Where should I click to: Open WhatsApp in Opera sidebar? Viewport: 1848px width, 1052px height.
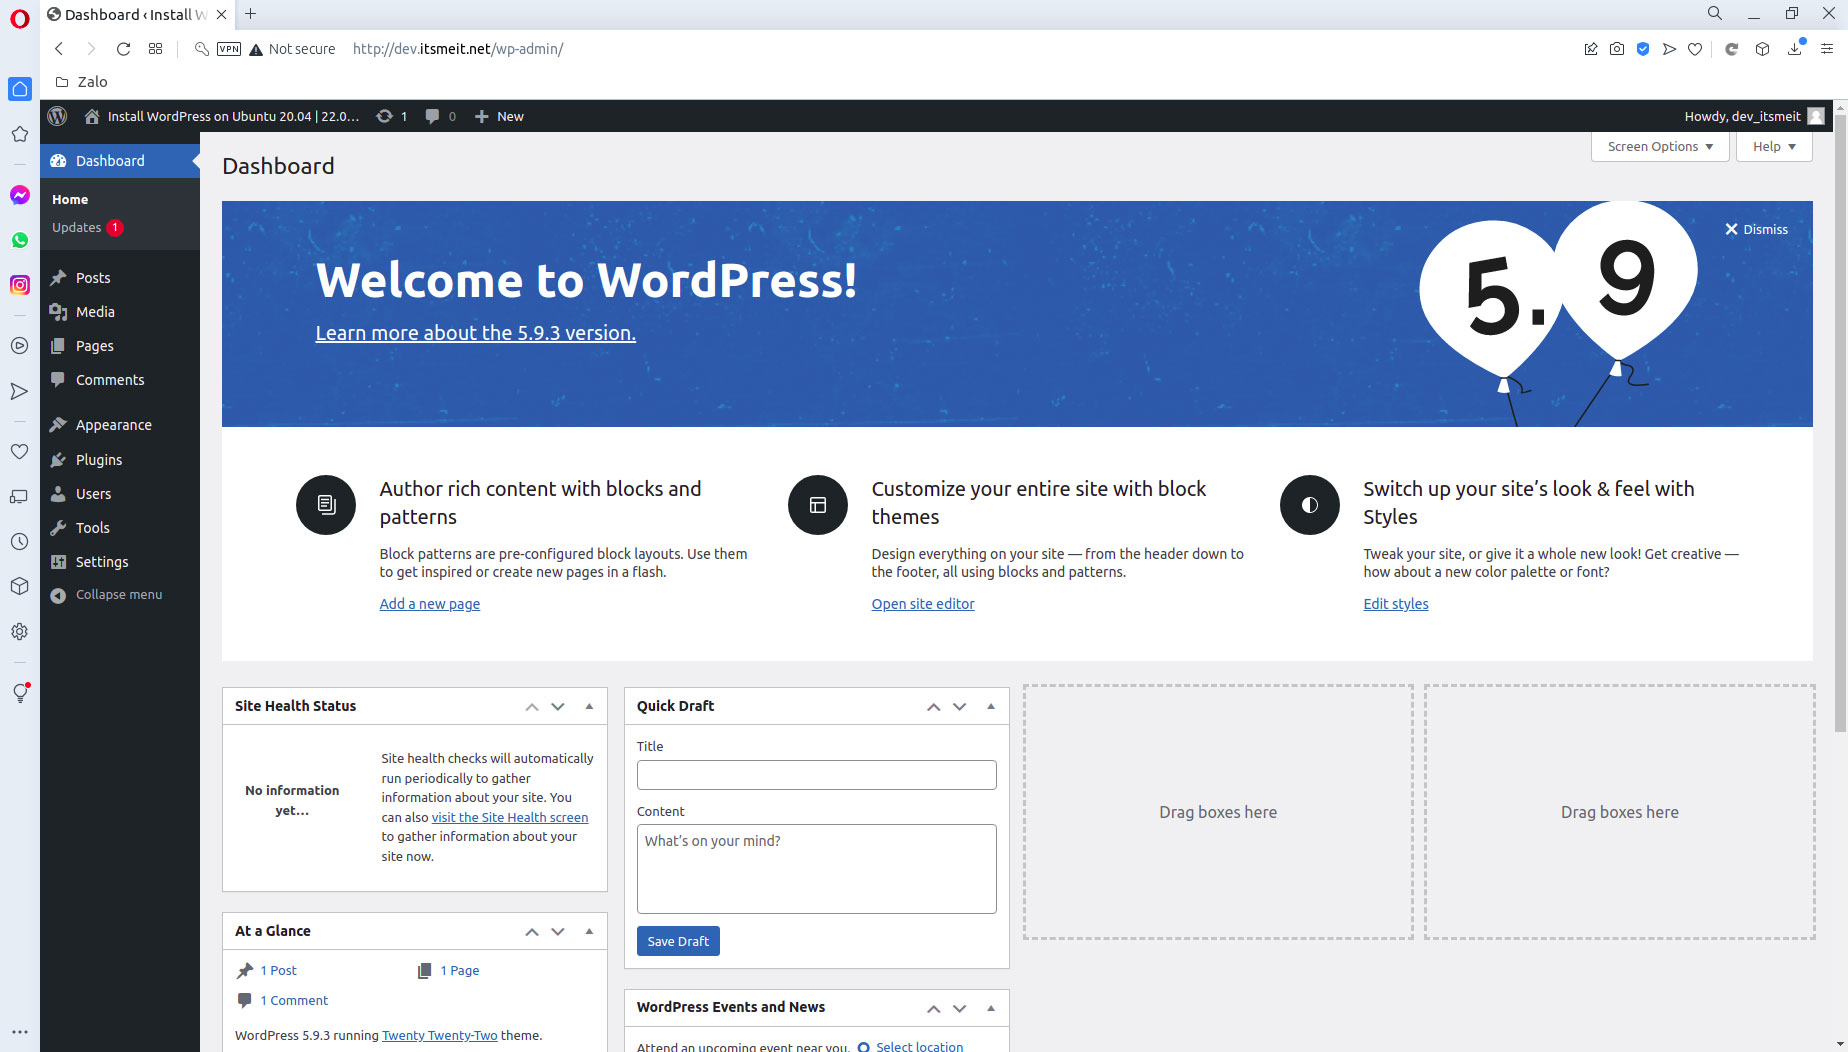(20, 240)
